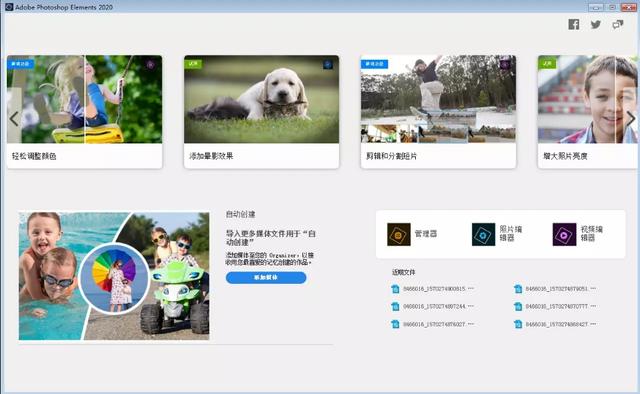Open the 轻松调整颜色 swing girl thumbnail

click(x=84, y=99)
